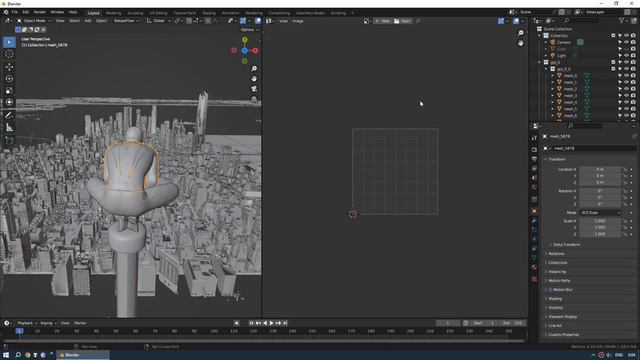This screenshot has width=640, height=360.
Task: Toggle render camera icon for Collection
Action: (633, 36)
